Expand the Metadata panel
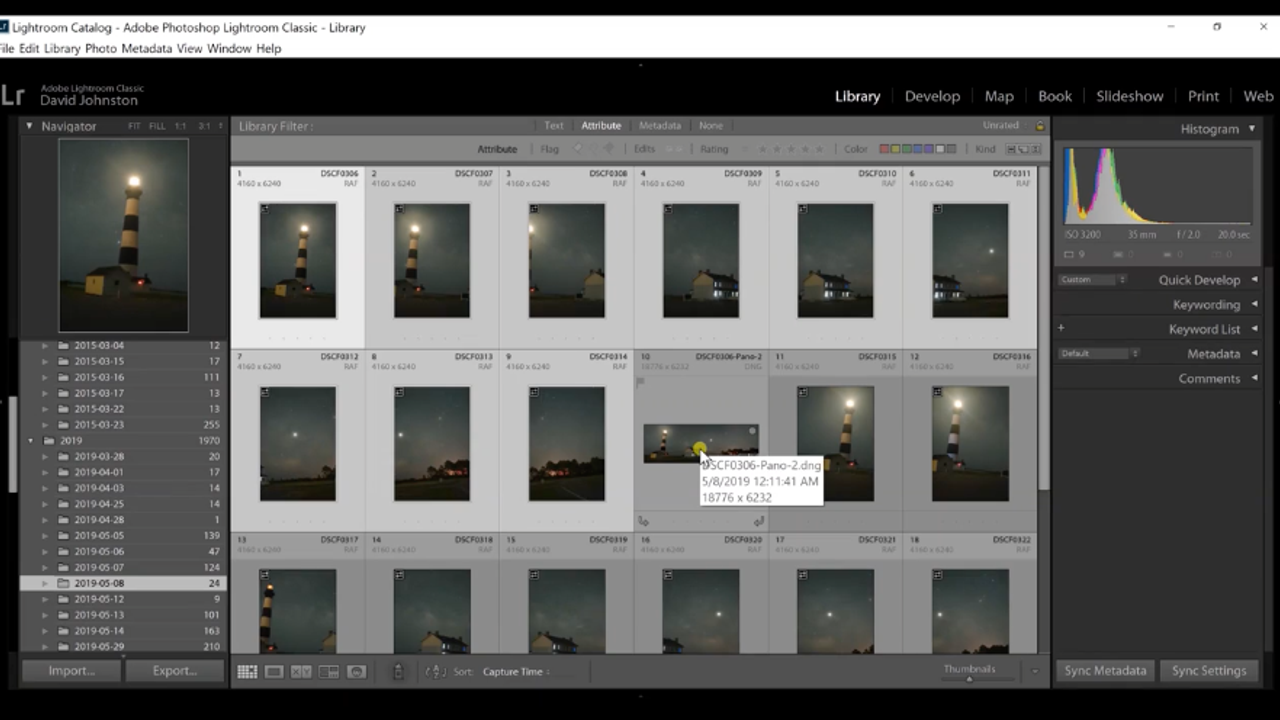Screen dimensions: 1280x720 [1254, 354]
